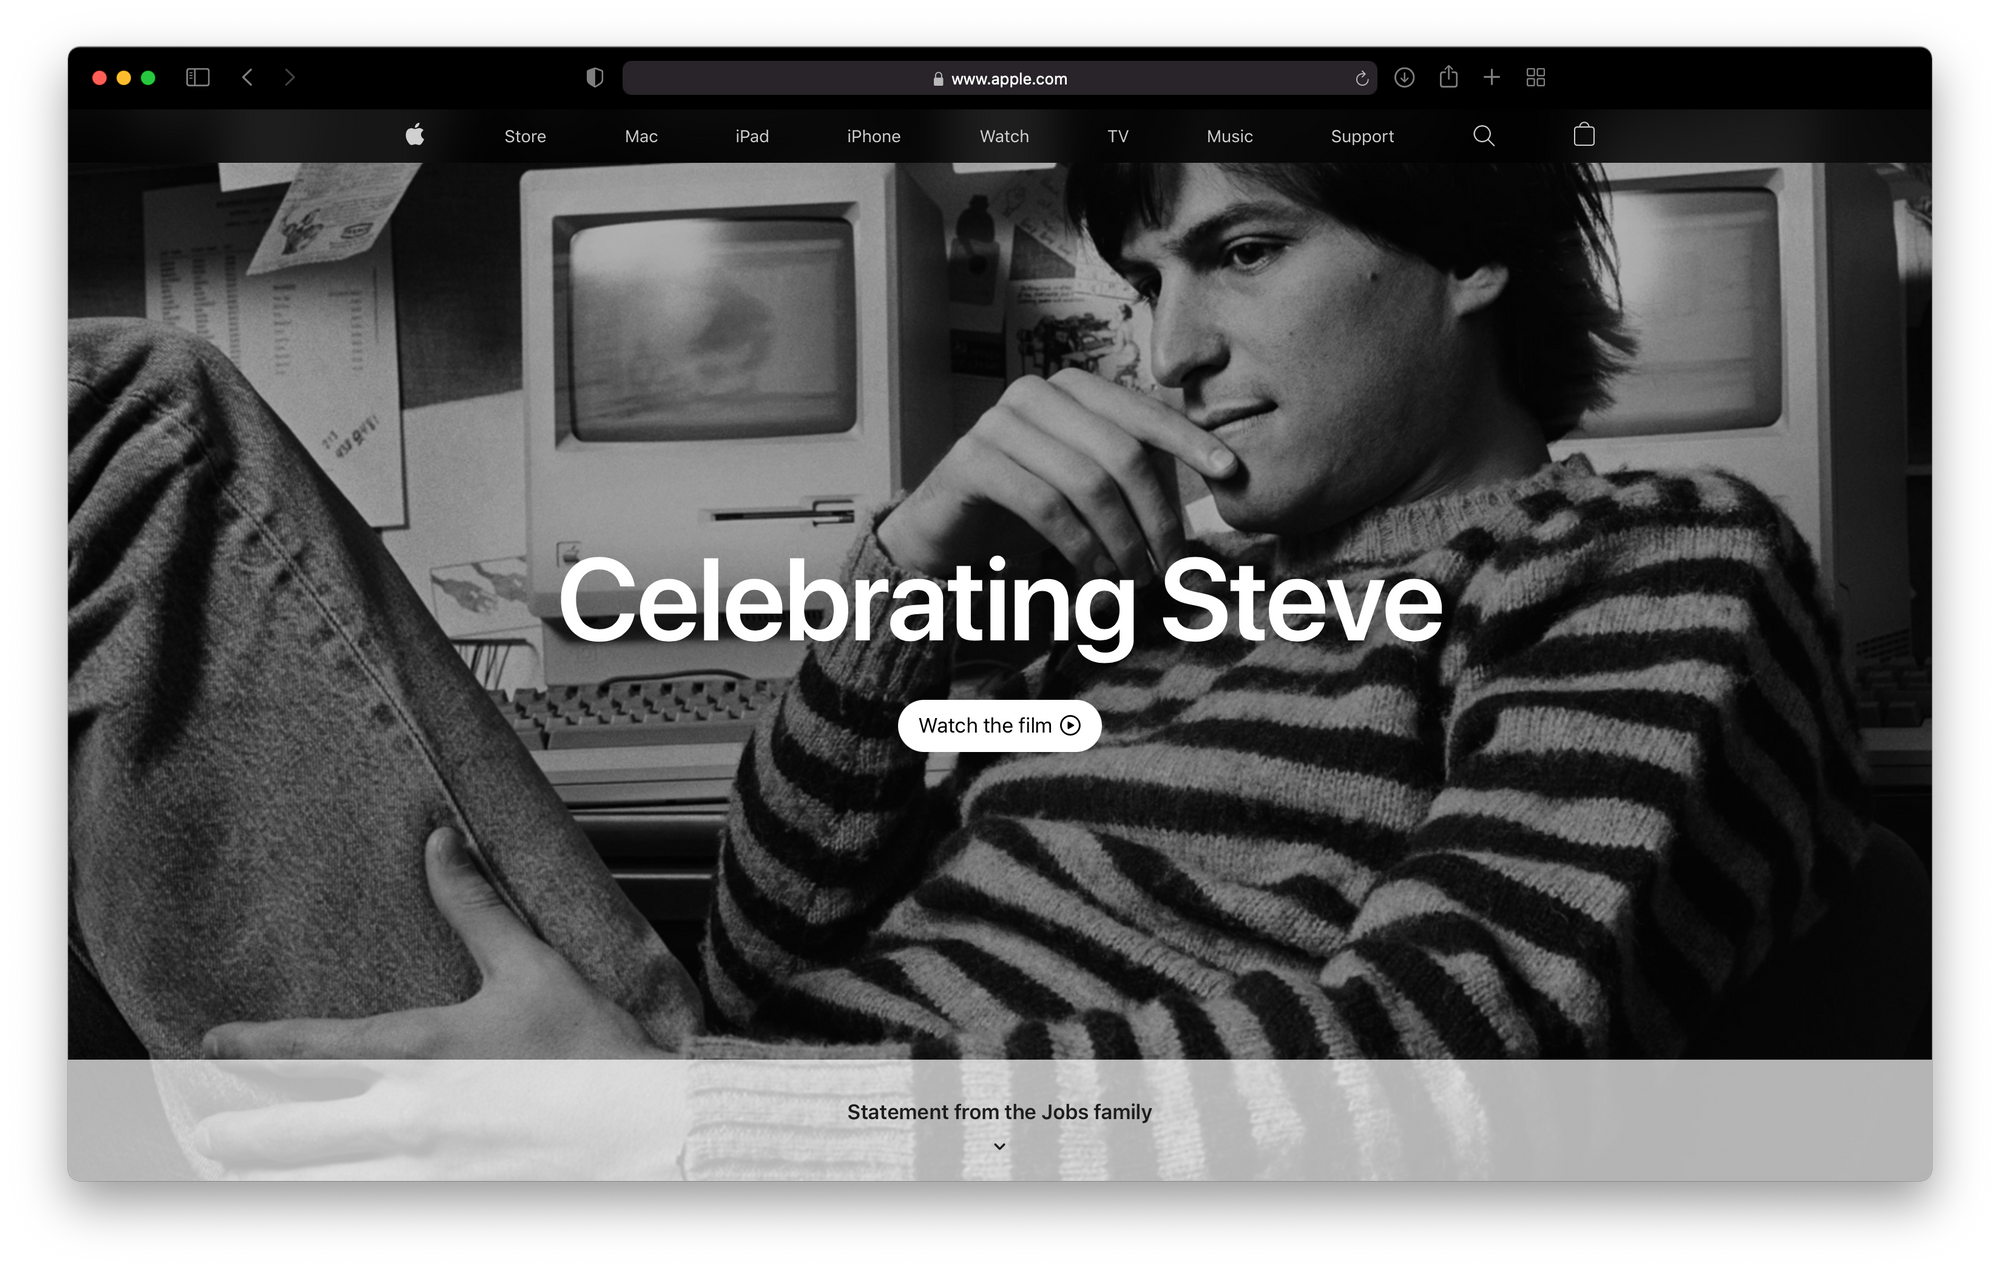This screenshot has height=1271, width=2000.
Task: Play the film via Watch the film
Action: pos(999,726)
